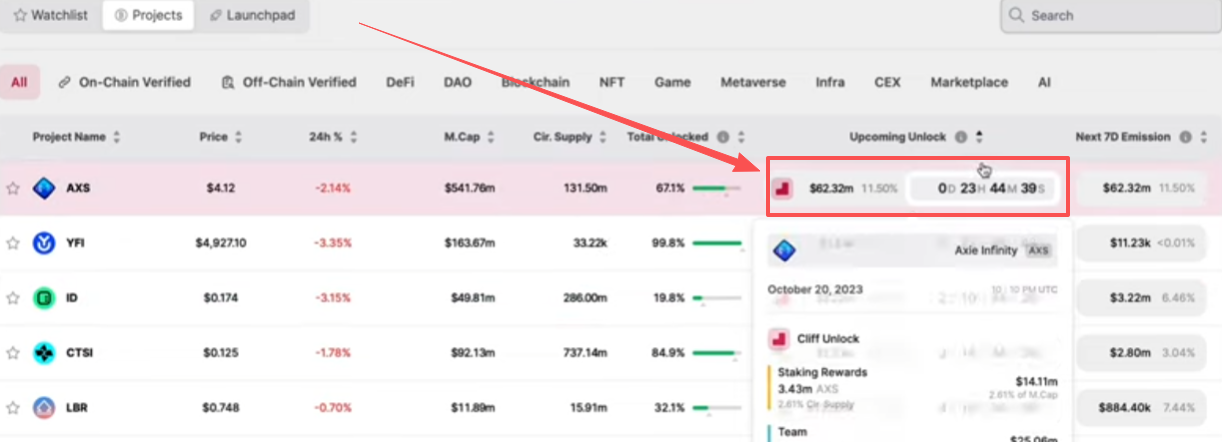Select the Marketplace category filter
This screenshot has height=442, width=1222.
969,83
